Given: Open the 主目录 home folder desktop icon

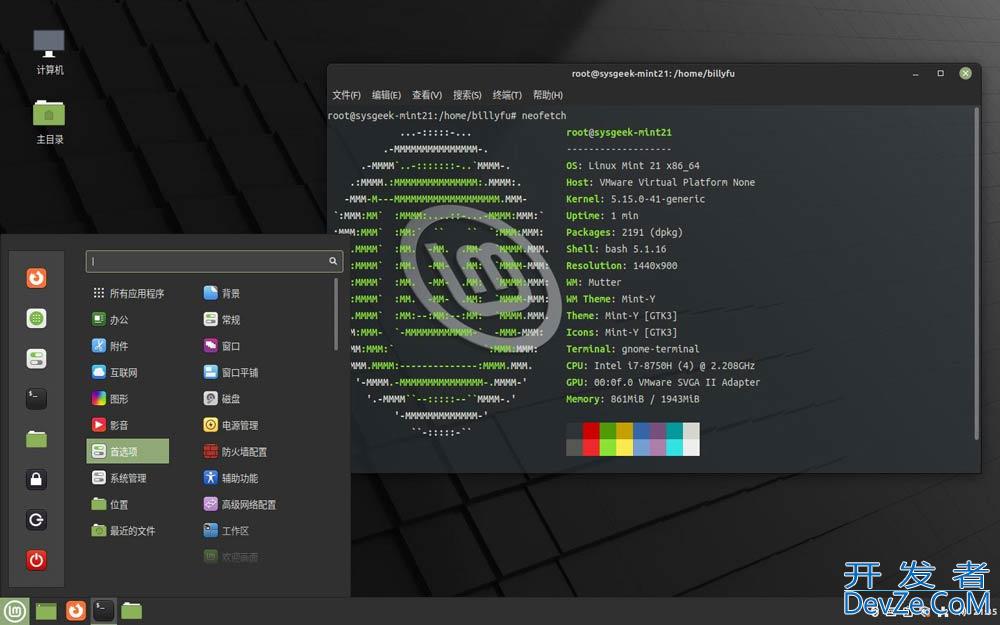Looking at the screenshot, I should point(49,122).
